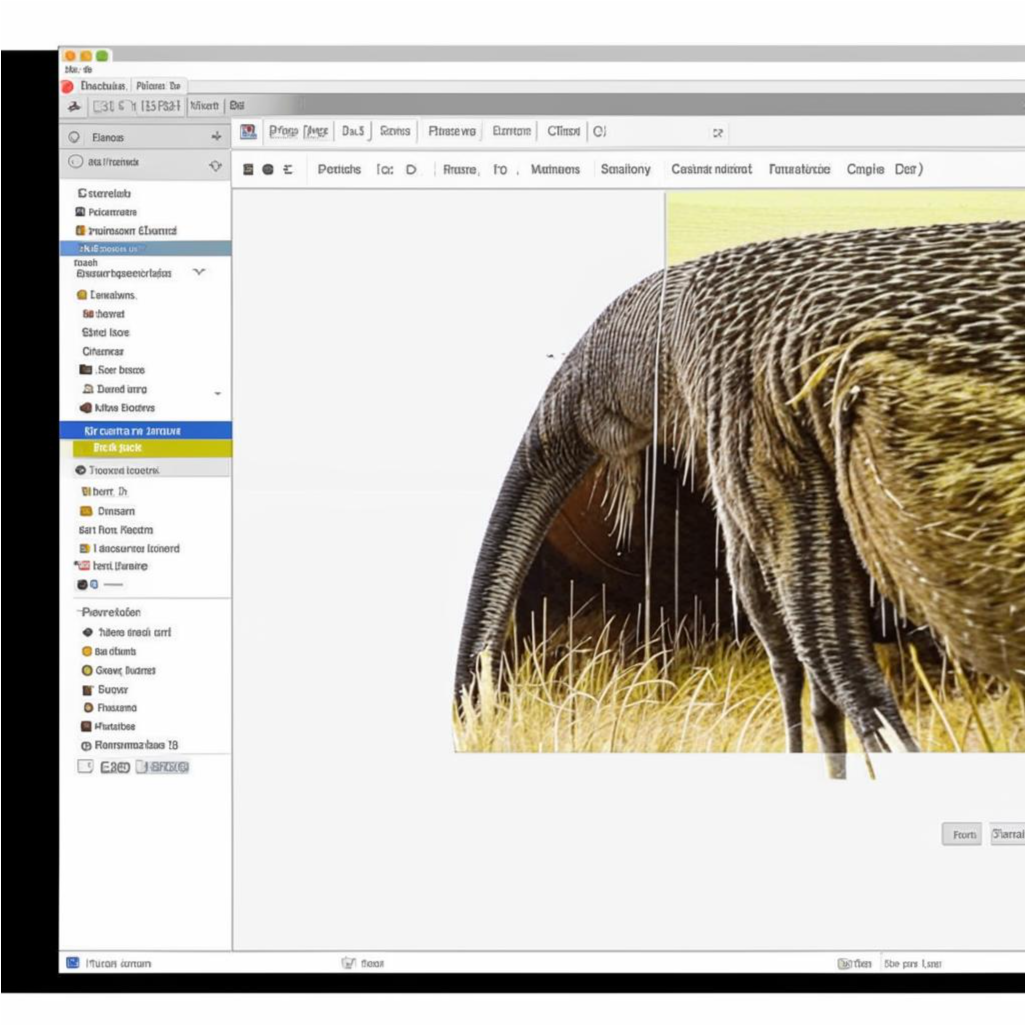The width and height of the screenshot is (1026, 1026).
Task: Click the eye-like icon beside Tiooxed Icoetrk
Action: (x=80, y=470)
